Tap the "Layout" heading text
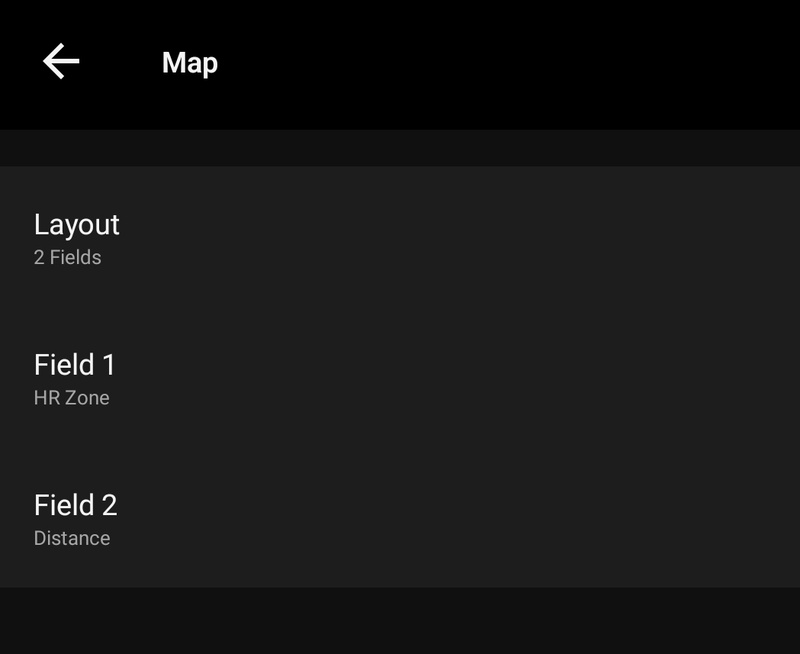Image resolution: width=800 pixels, height=654 pixels. pyautogui.click(x=77, y=224)
